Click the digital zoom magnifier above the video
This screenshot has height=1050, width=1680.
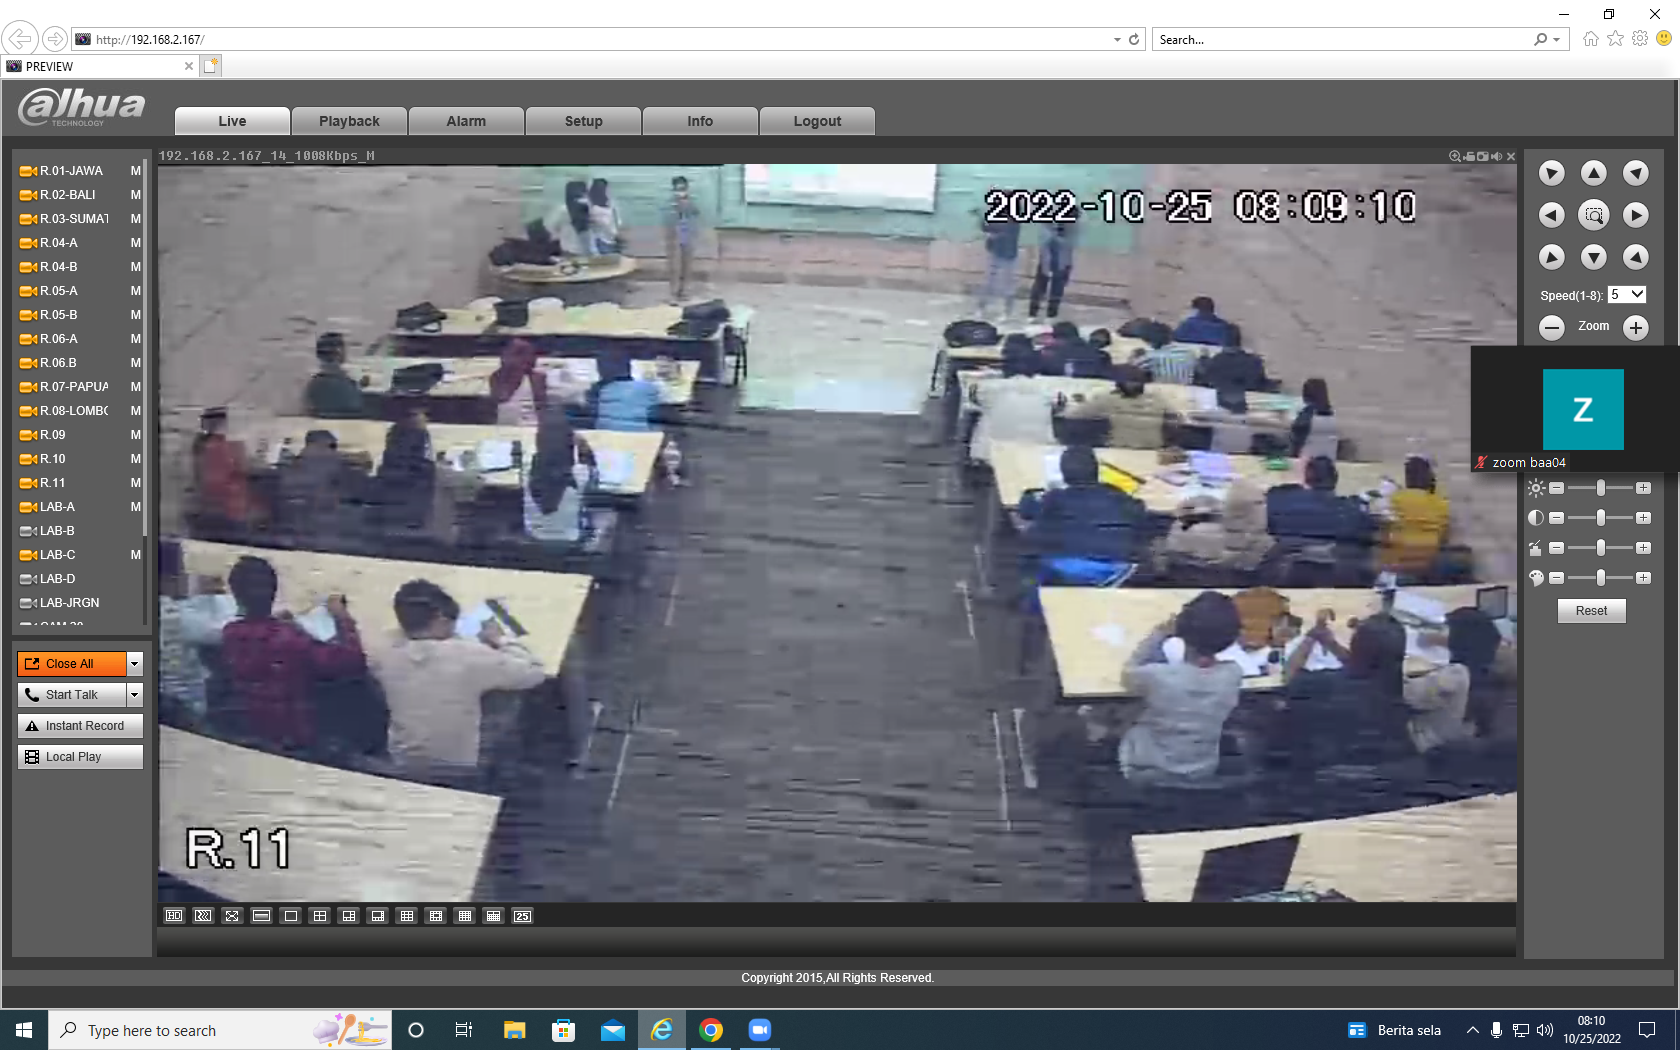pos(1455,156)
